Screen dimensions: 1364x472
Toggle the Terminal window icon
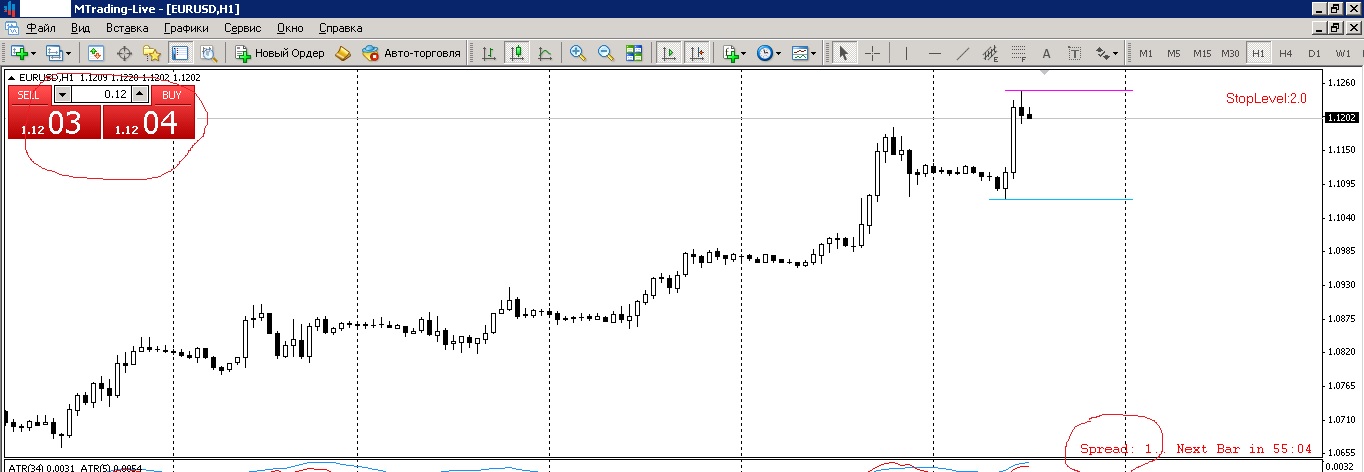(x=180, y=53)
